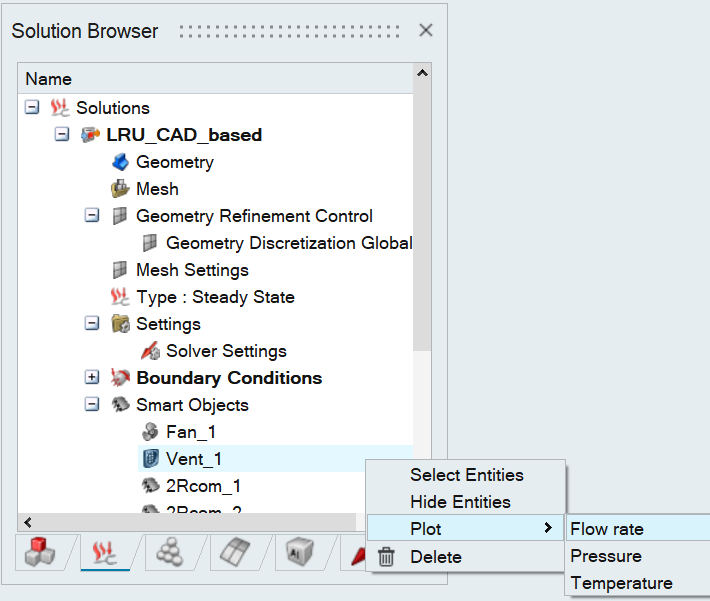Collapse the Smart Objects node
The width and height of the screenshot is (710, 601).
click(92, 405)
